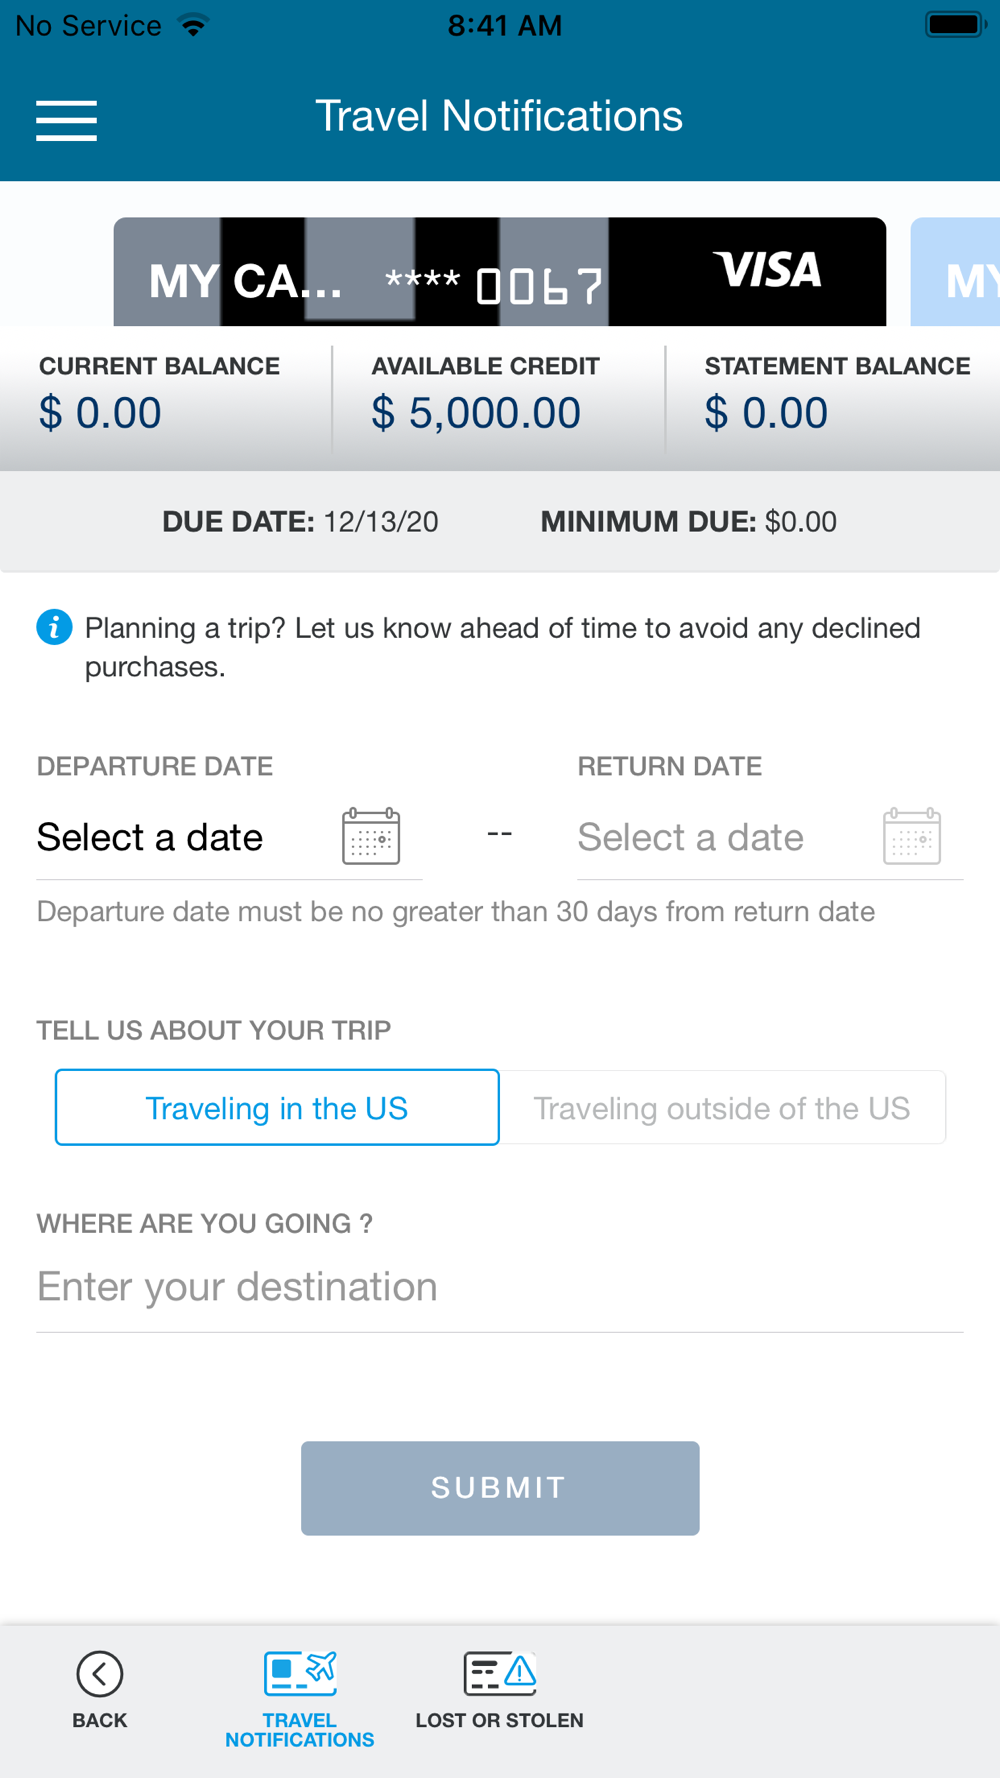Tap the Available Credit amount

[x=476, y=413]
